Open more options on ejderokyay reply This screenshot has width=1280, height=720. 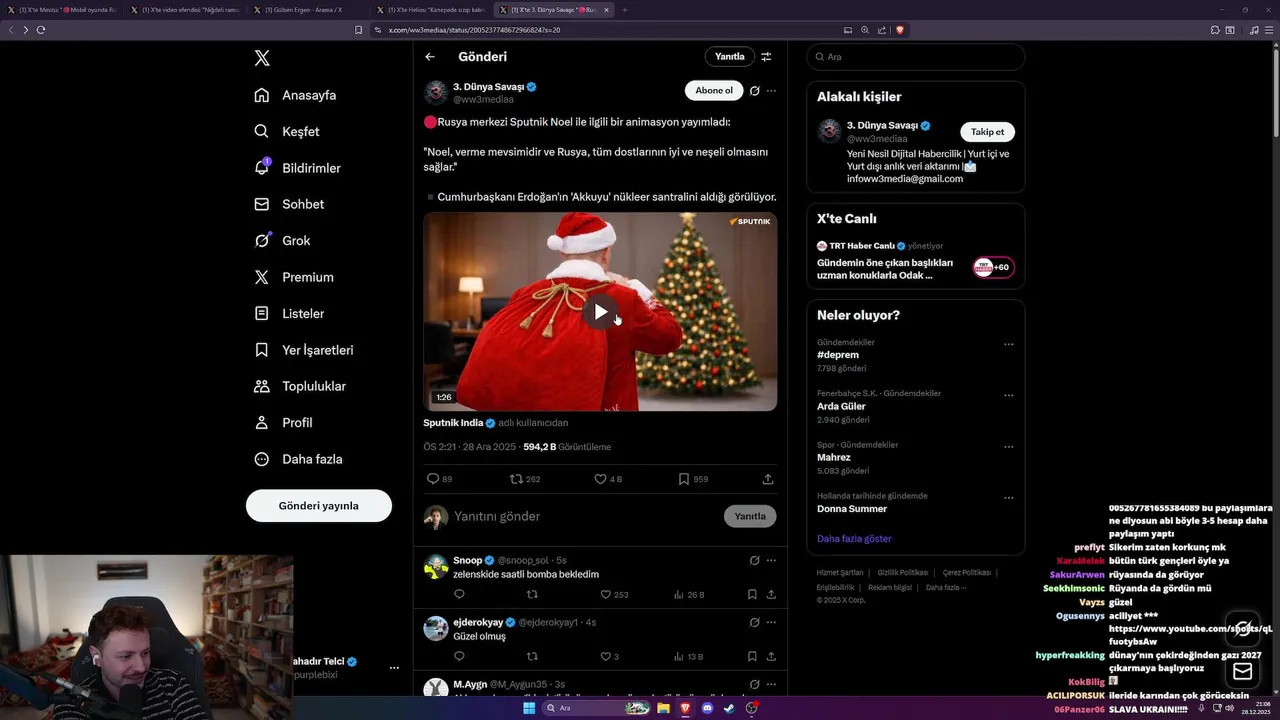pyautogui.click(x=771, y=622)
